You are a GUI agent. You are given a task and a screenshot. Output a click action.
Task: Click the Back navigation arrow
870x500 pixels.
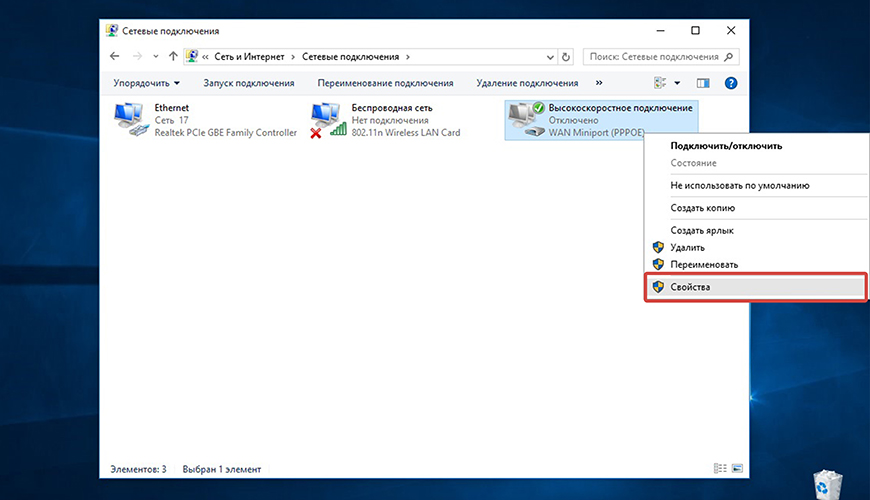[114, 56]
